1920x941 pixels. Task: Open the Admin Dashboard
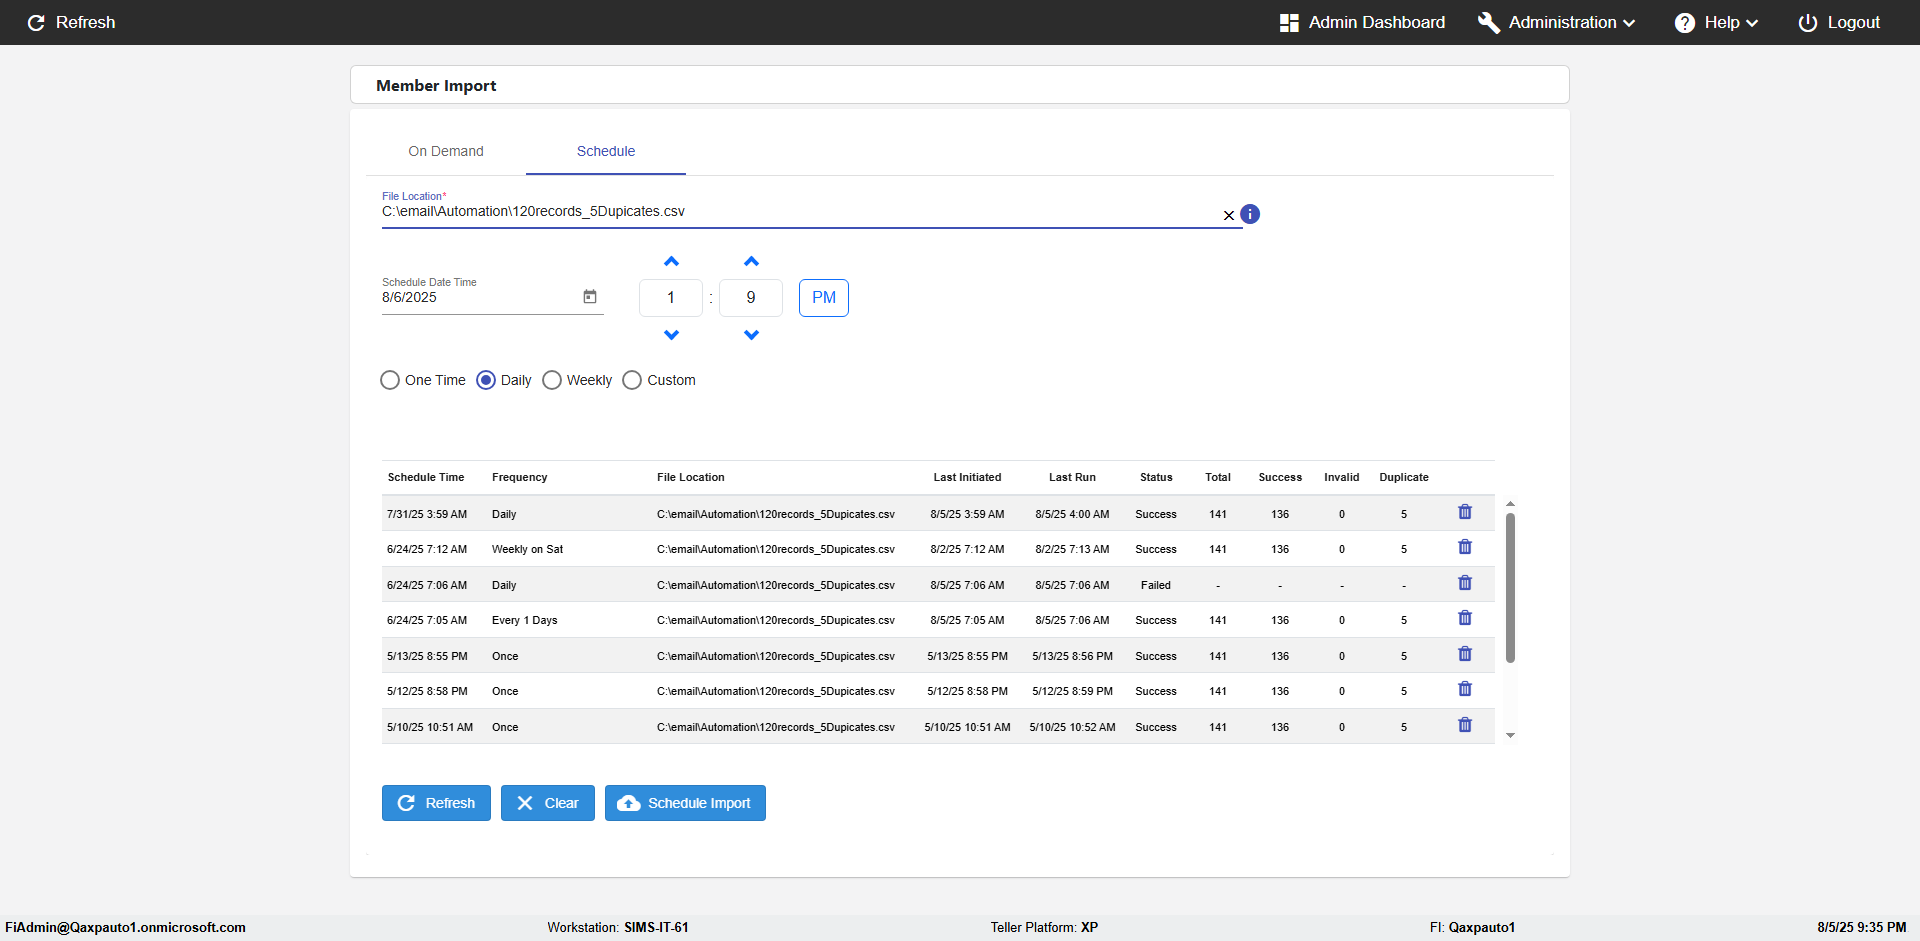click(1362, 22)
